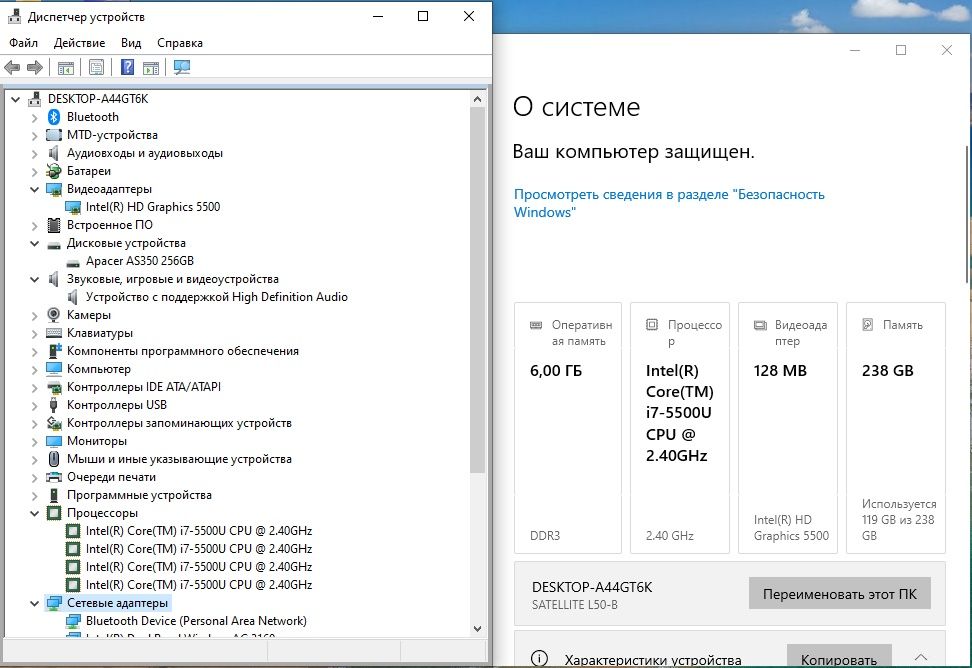Expand the Мониторы tree node
The image size is (972, 668).
tap(35, 441)
